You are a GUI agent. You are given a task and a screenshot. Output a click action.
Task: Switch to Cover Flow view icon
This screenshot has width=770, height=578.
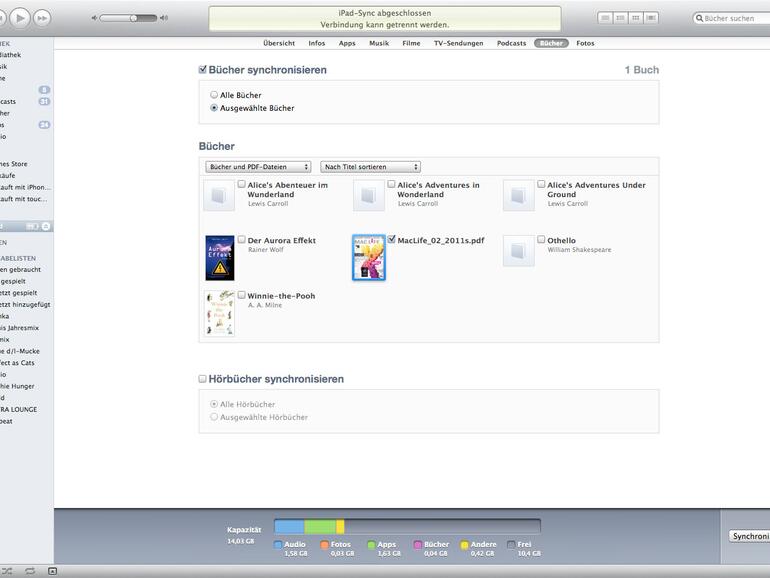pyautogui.click(x=651, y=18)
